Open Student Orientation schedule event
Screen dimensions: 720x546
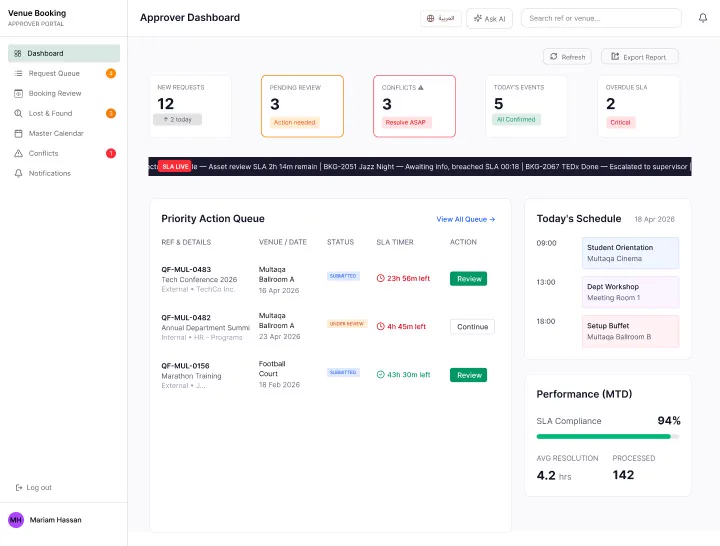click(x=630, y=253)
